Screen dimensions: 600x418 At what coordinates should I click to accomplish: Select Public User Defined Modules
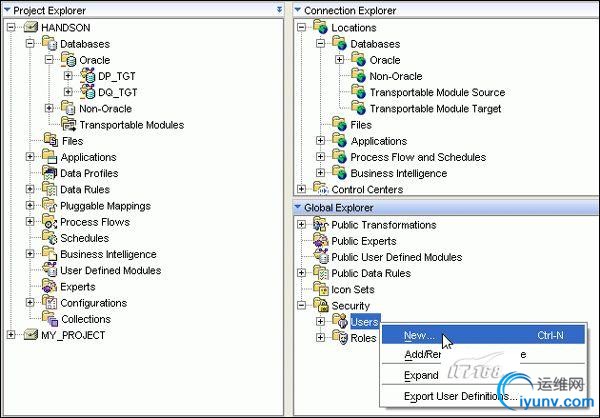(x=396, y=257)
